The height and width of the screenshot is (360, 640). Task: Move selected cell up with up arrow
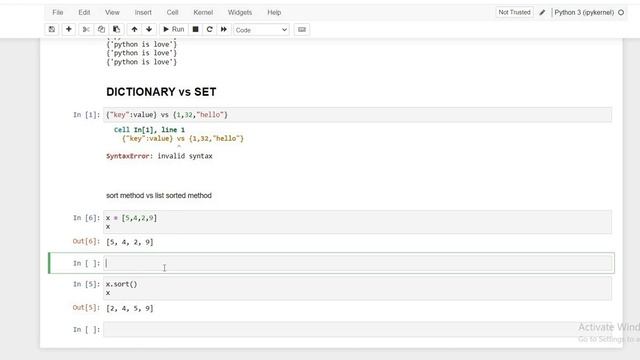(x=134, y=29)
